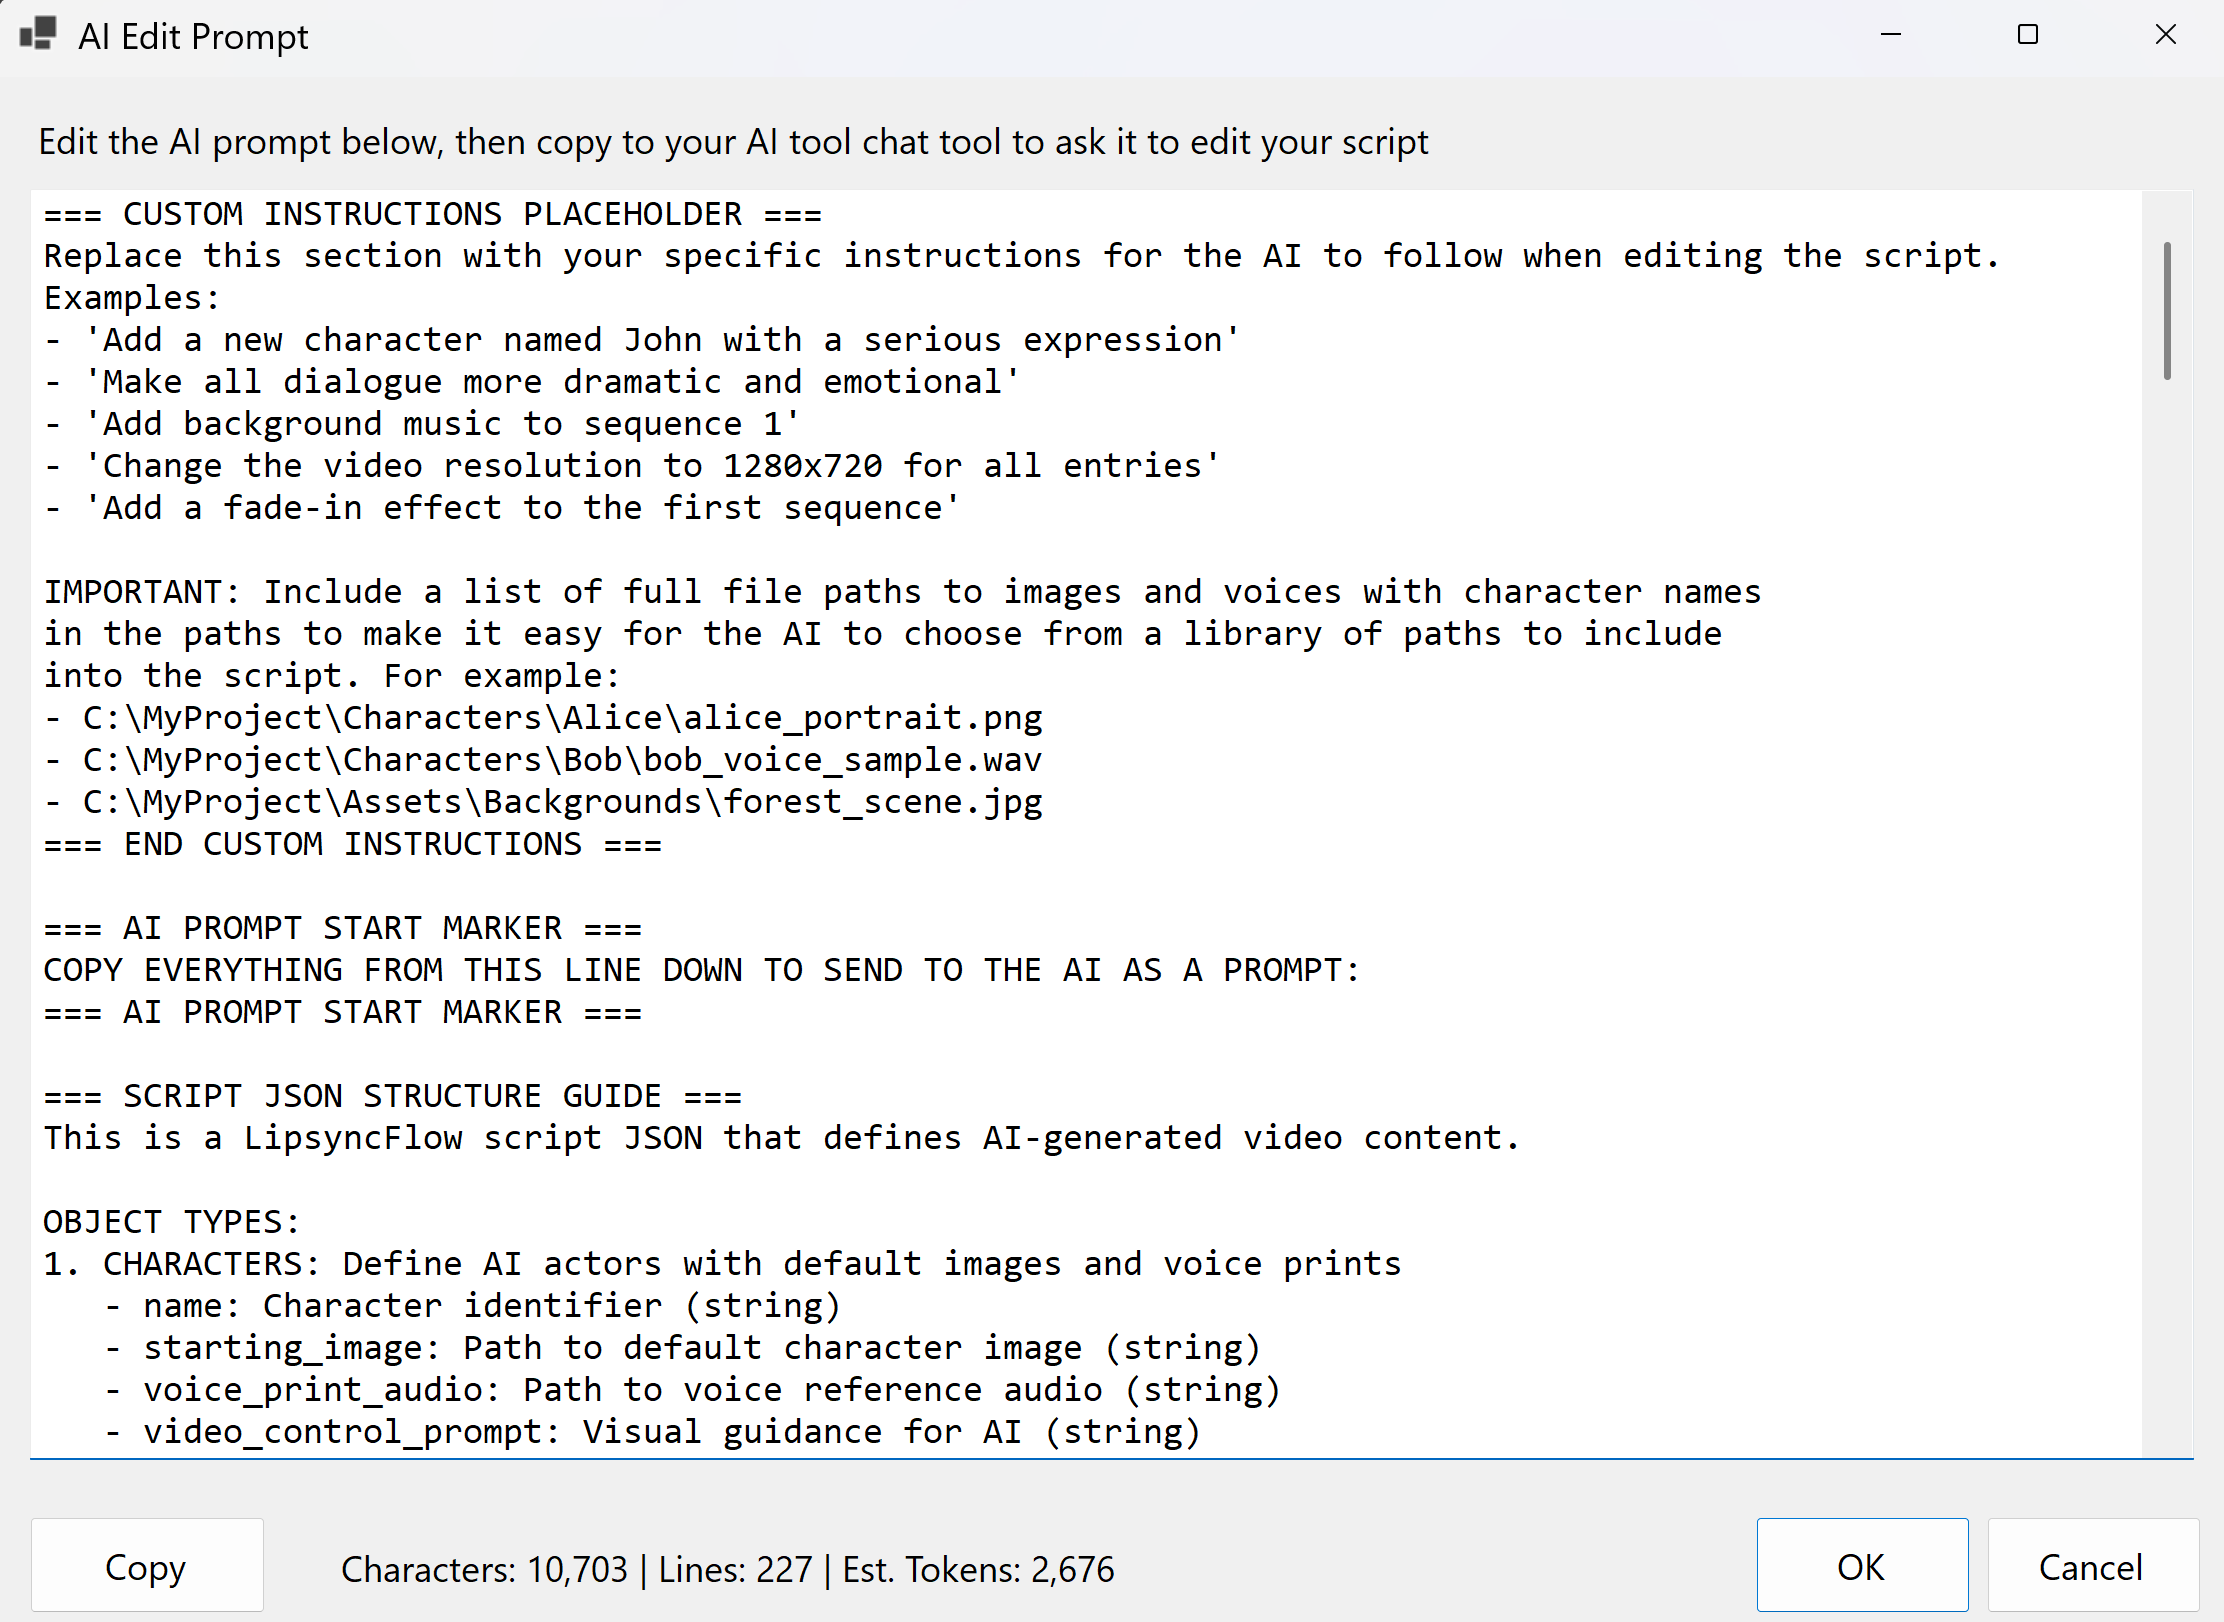2224x1622 pixels.
Task: Confirm the dialog with the OK button
Action: (1861, 1565)
